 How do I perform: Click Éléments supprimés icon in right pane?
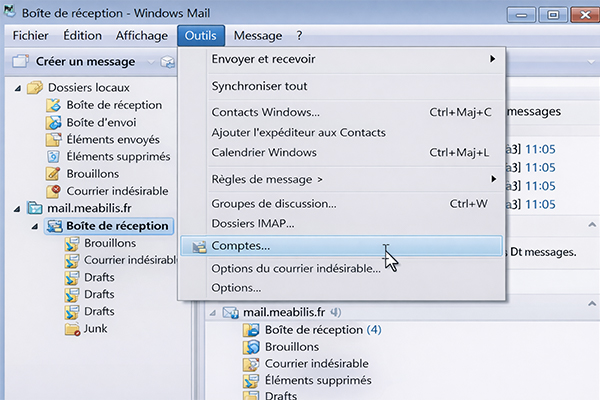[x=251, y=380]
